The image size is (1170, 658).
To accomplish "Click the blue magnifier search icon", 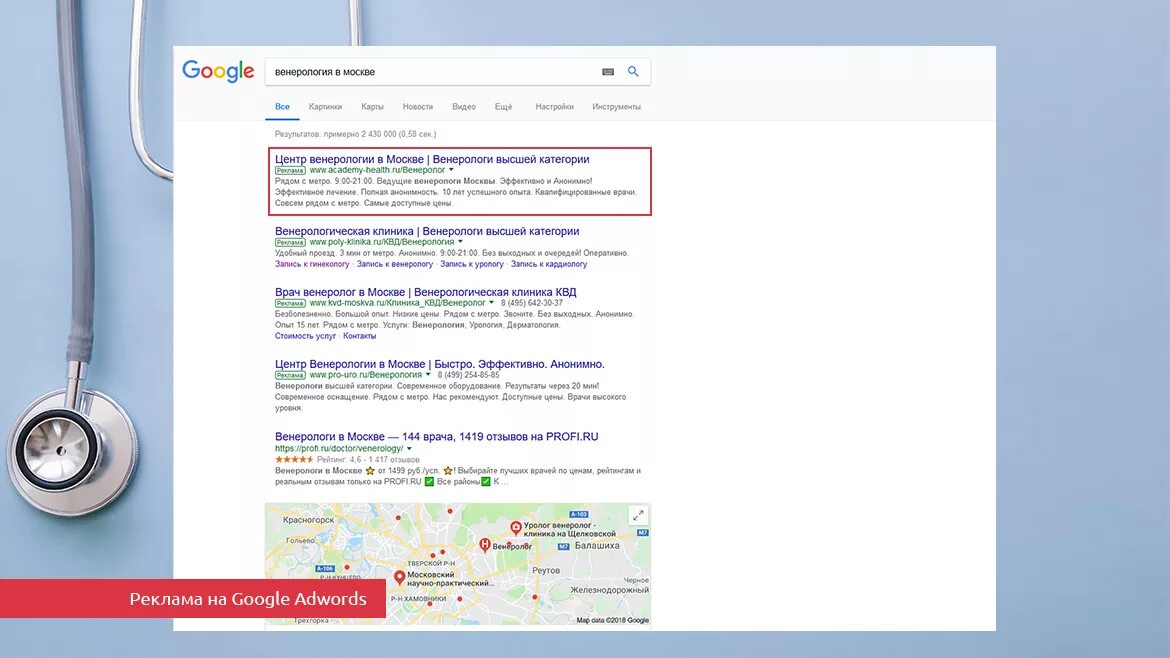I will click(633, 72).
